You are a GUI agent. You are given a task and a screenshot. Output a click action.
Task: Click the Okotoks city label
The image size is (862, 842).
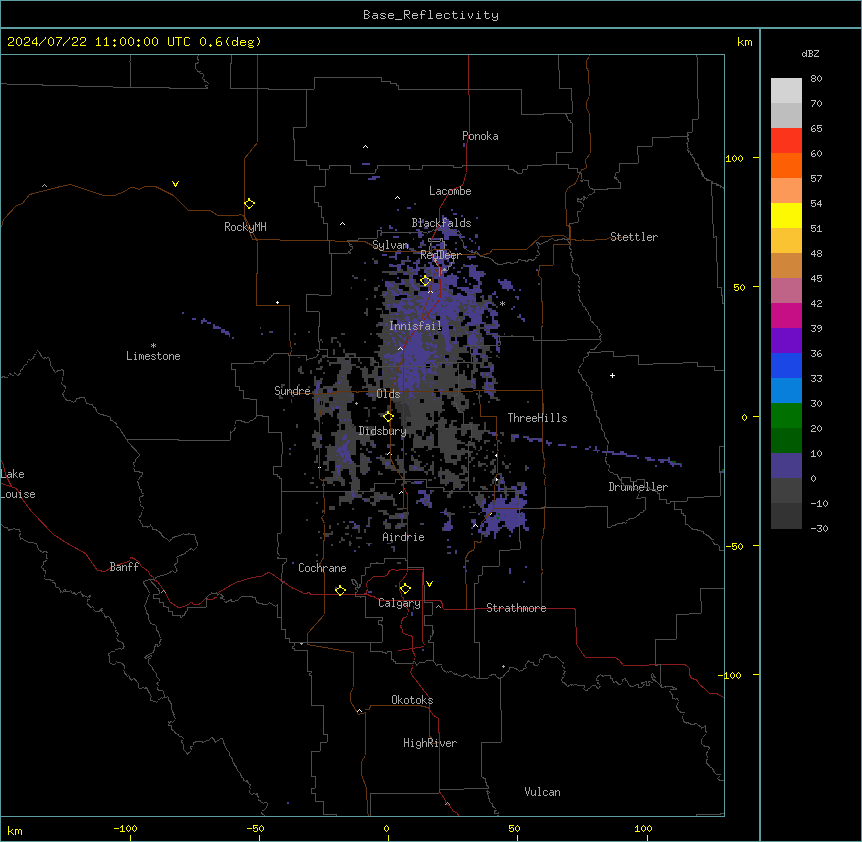[412, 700]
